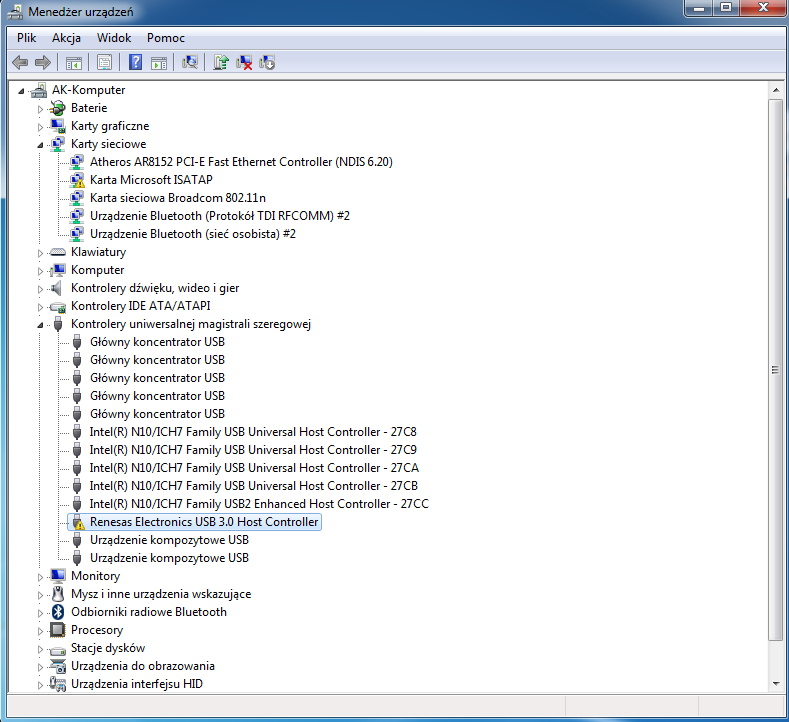The width and height of the screenshot is (789, 722).
Task: Expand the Komputer category
Action: pos(40,271)
